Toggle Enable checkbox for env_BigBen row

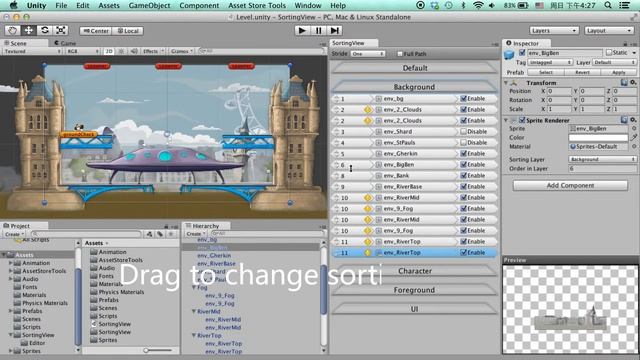(x=463, y=164)
